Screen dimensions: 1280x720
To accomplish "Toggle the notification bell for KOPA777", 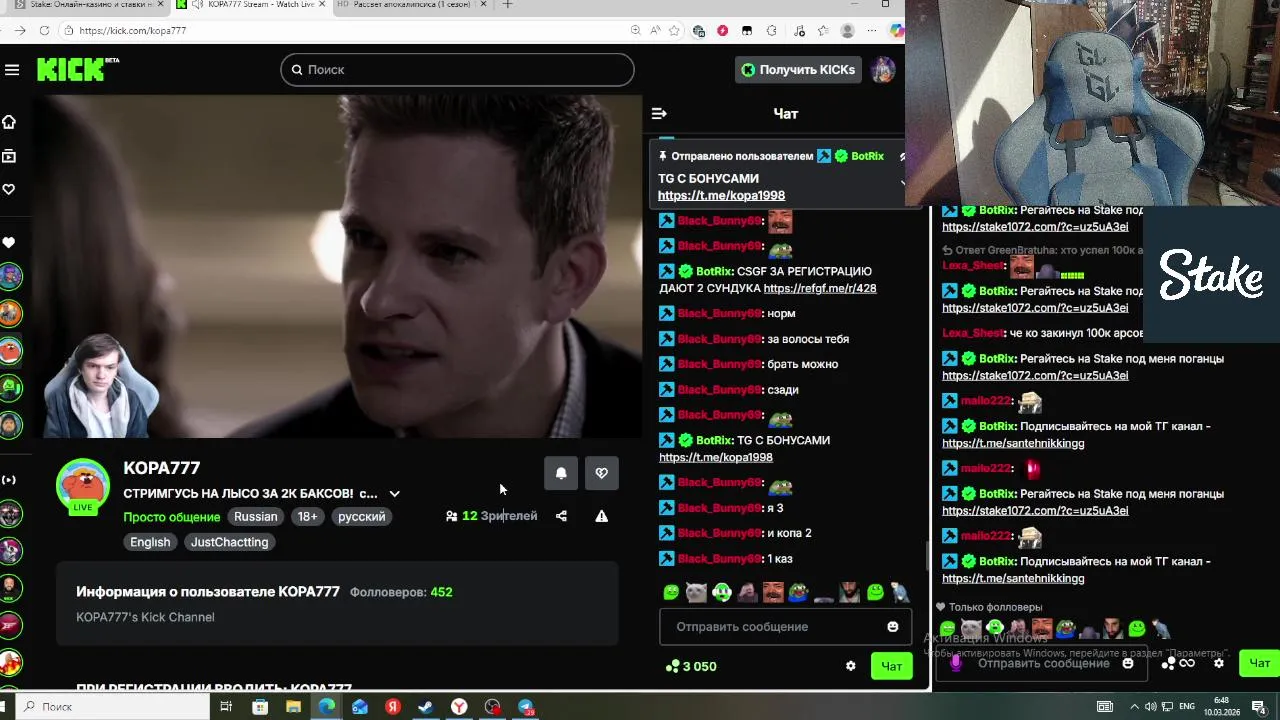I will pos(561,473).
